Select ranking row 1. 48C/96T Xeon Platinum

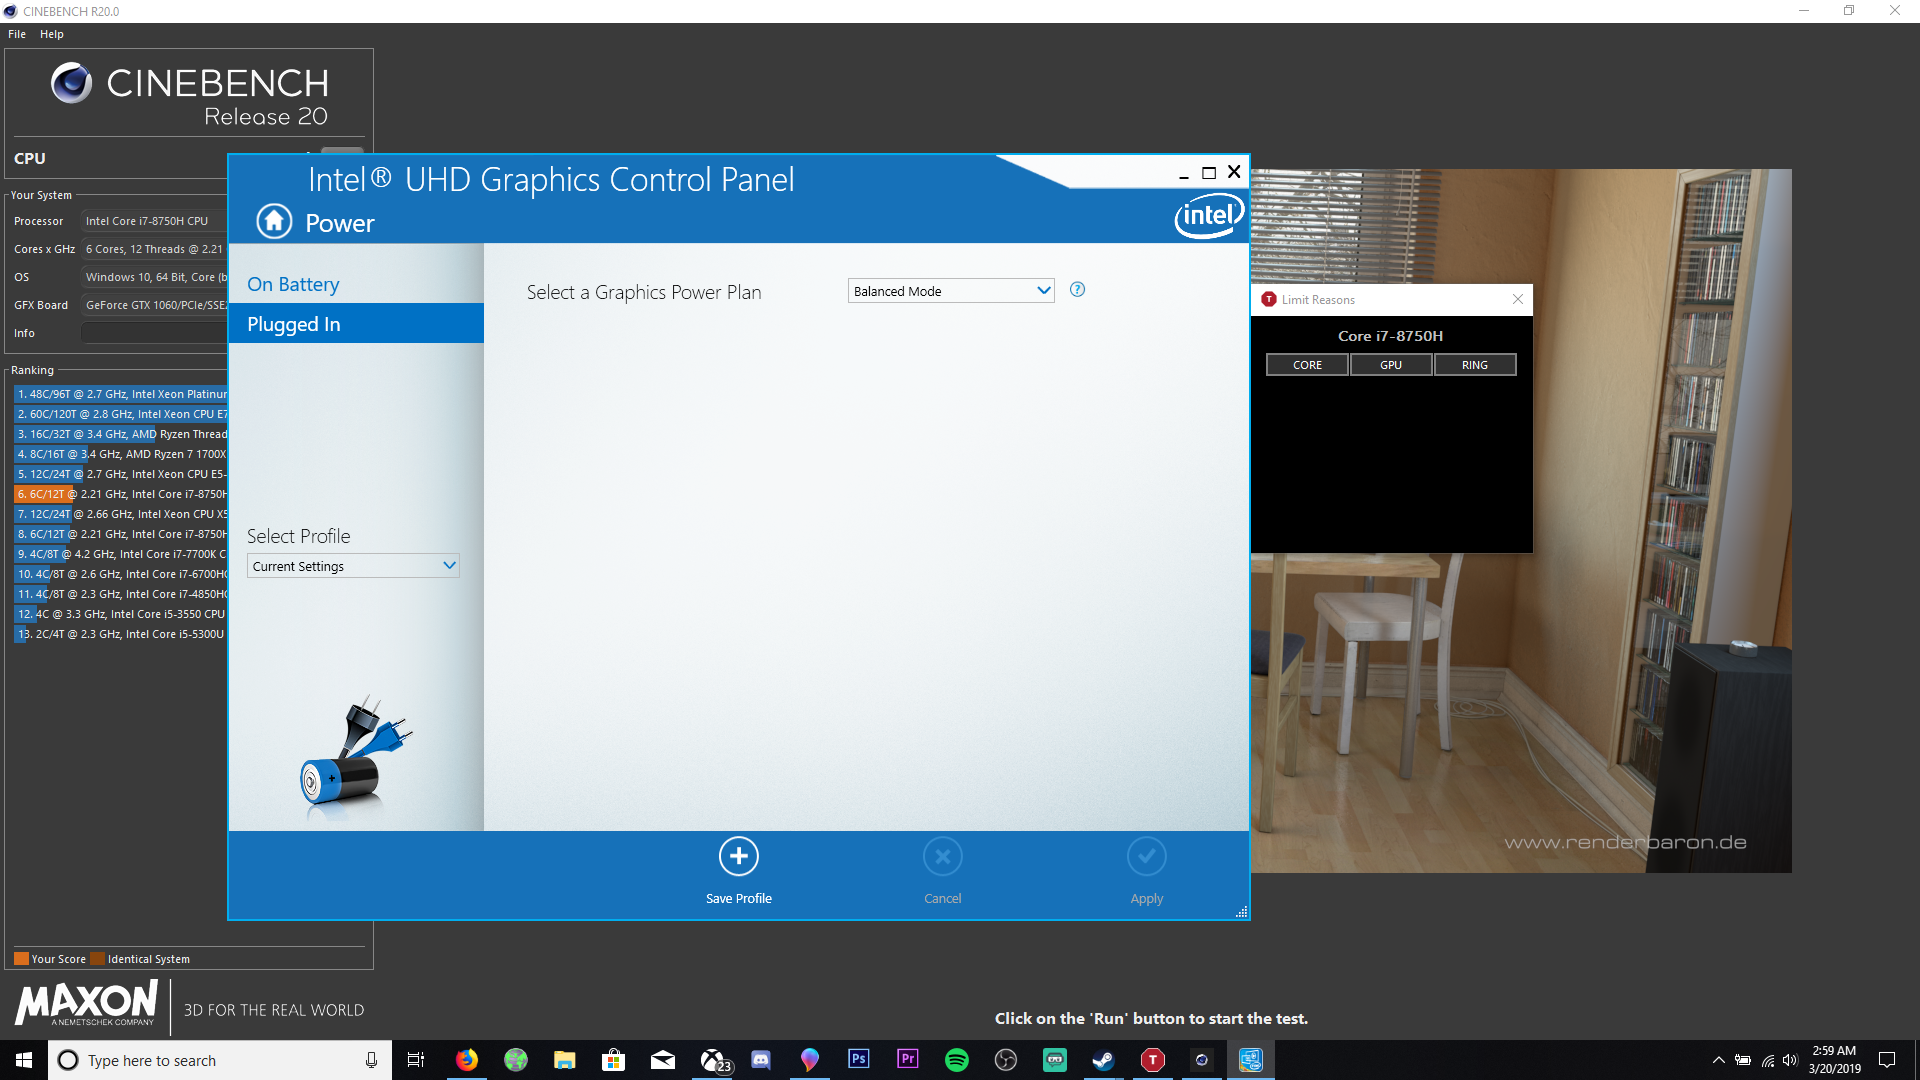(121, 394)
